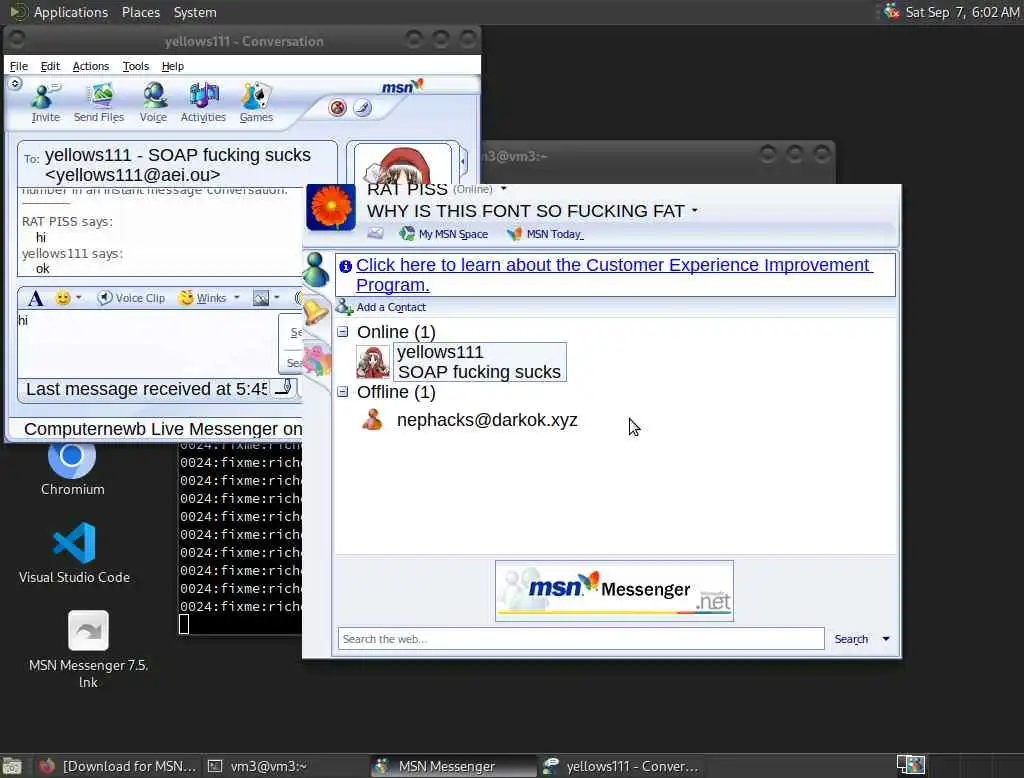
Task: Open Chromium desktop icon
Action: coord(72,469)
